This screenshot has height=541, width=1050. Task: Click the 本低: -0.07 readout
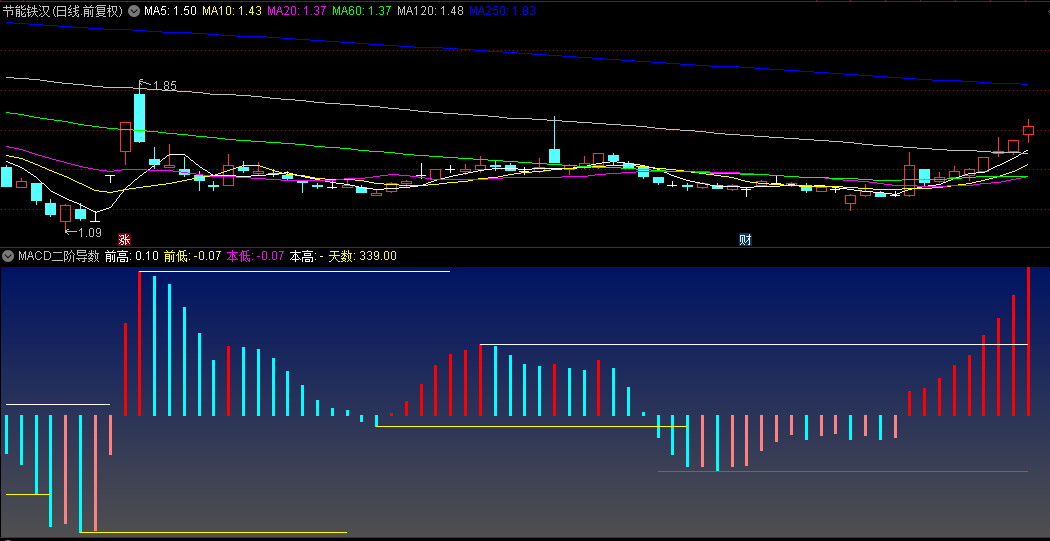coord(256,256)
